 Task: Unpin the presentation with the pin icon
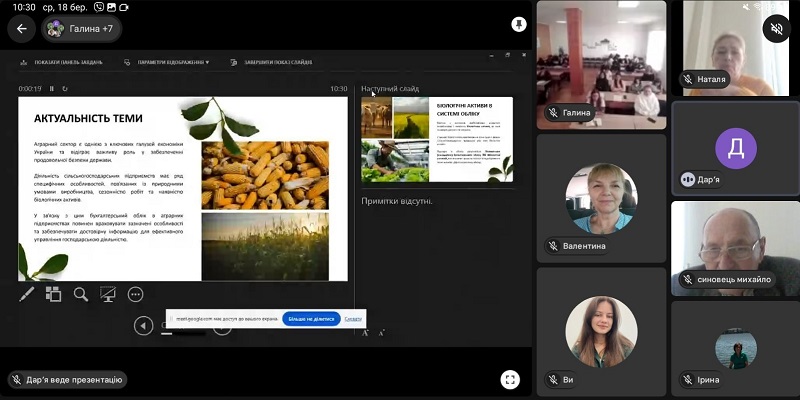coord(518,24)
